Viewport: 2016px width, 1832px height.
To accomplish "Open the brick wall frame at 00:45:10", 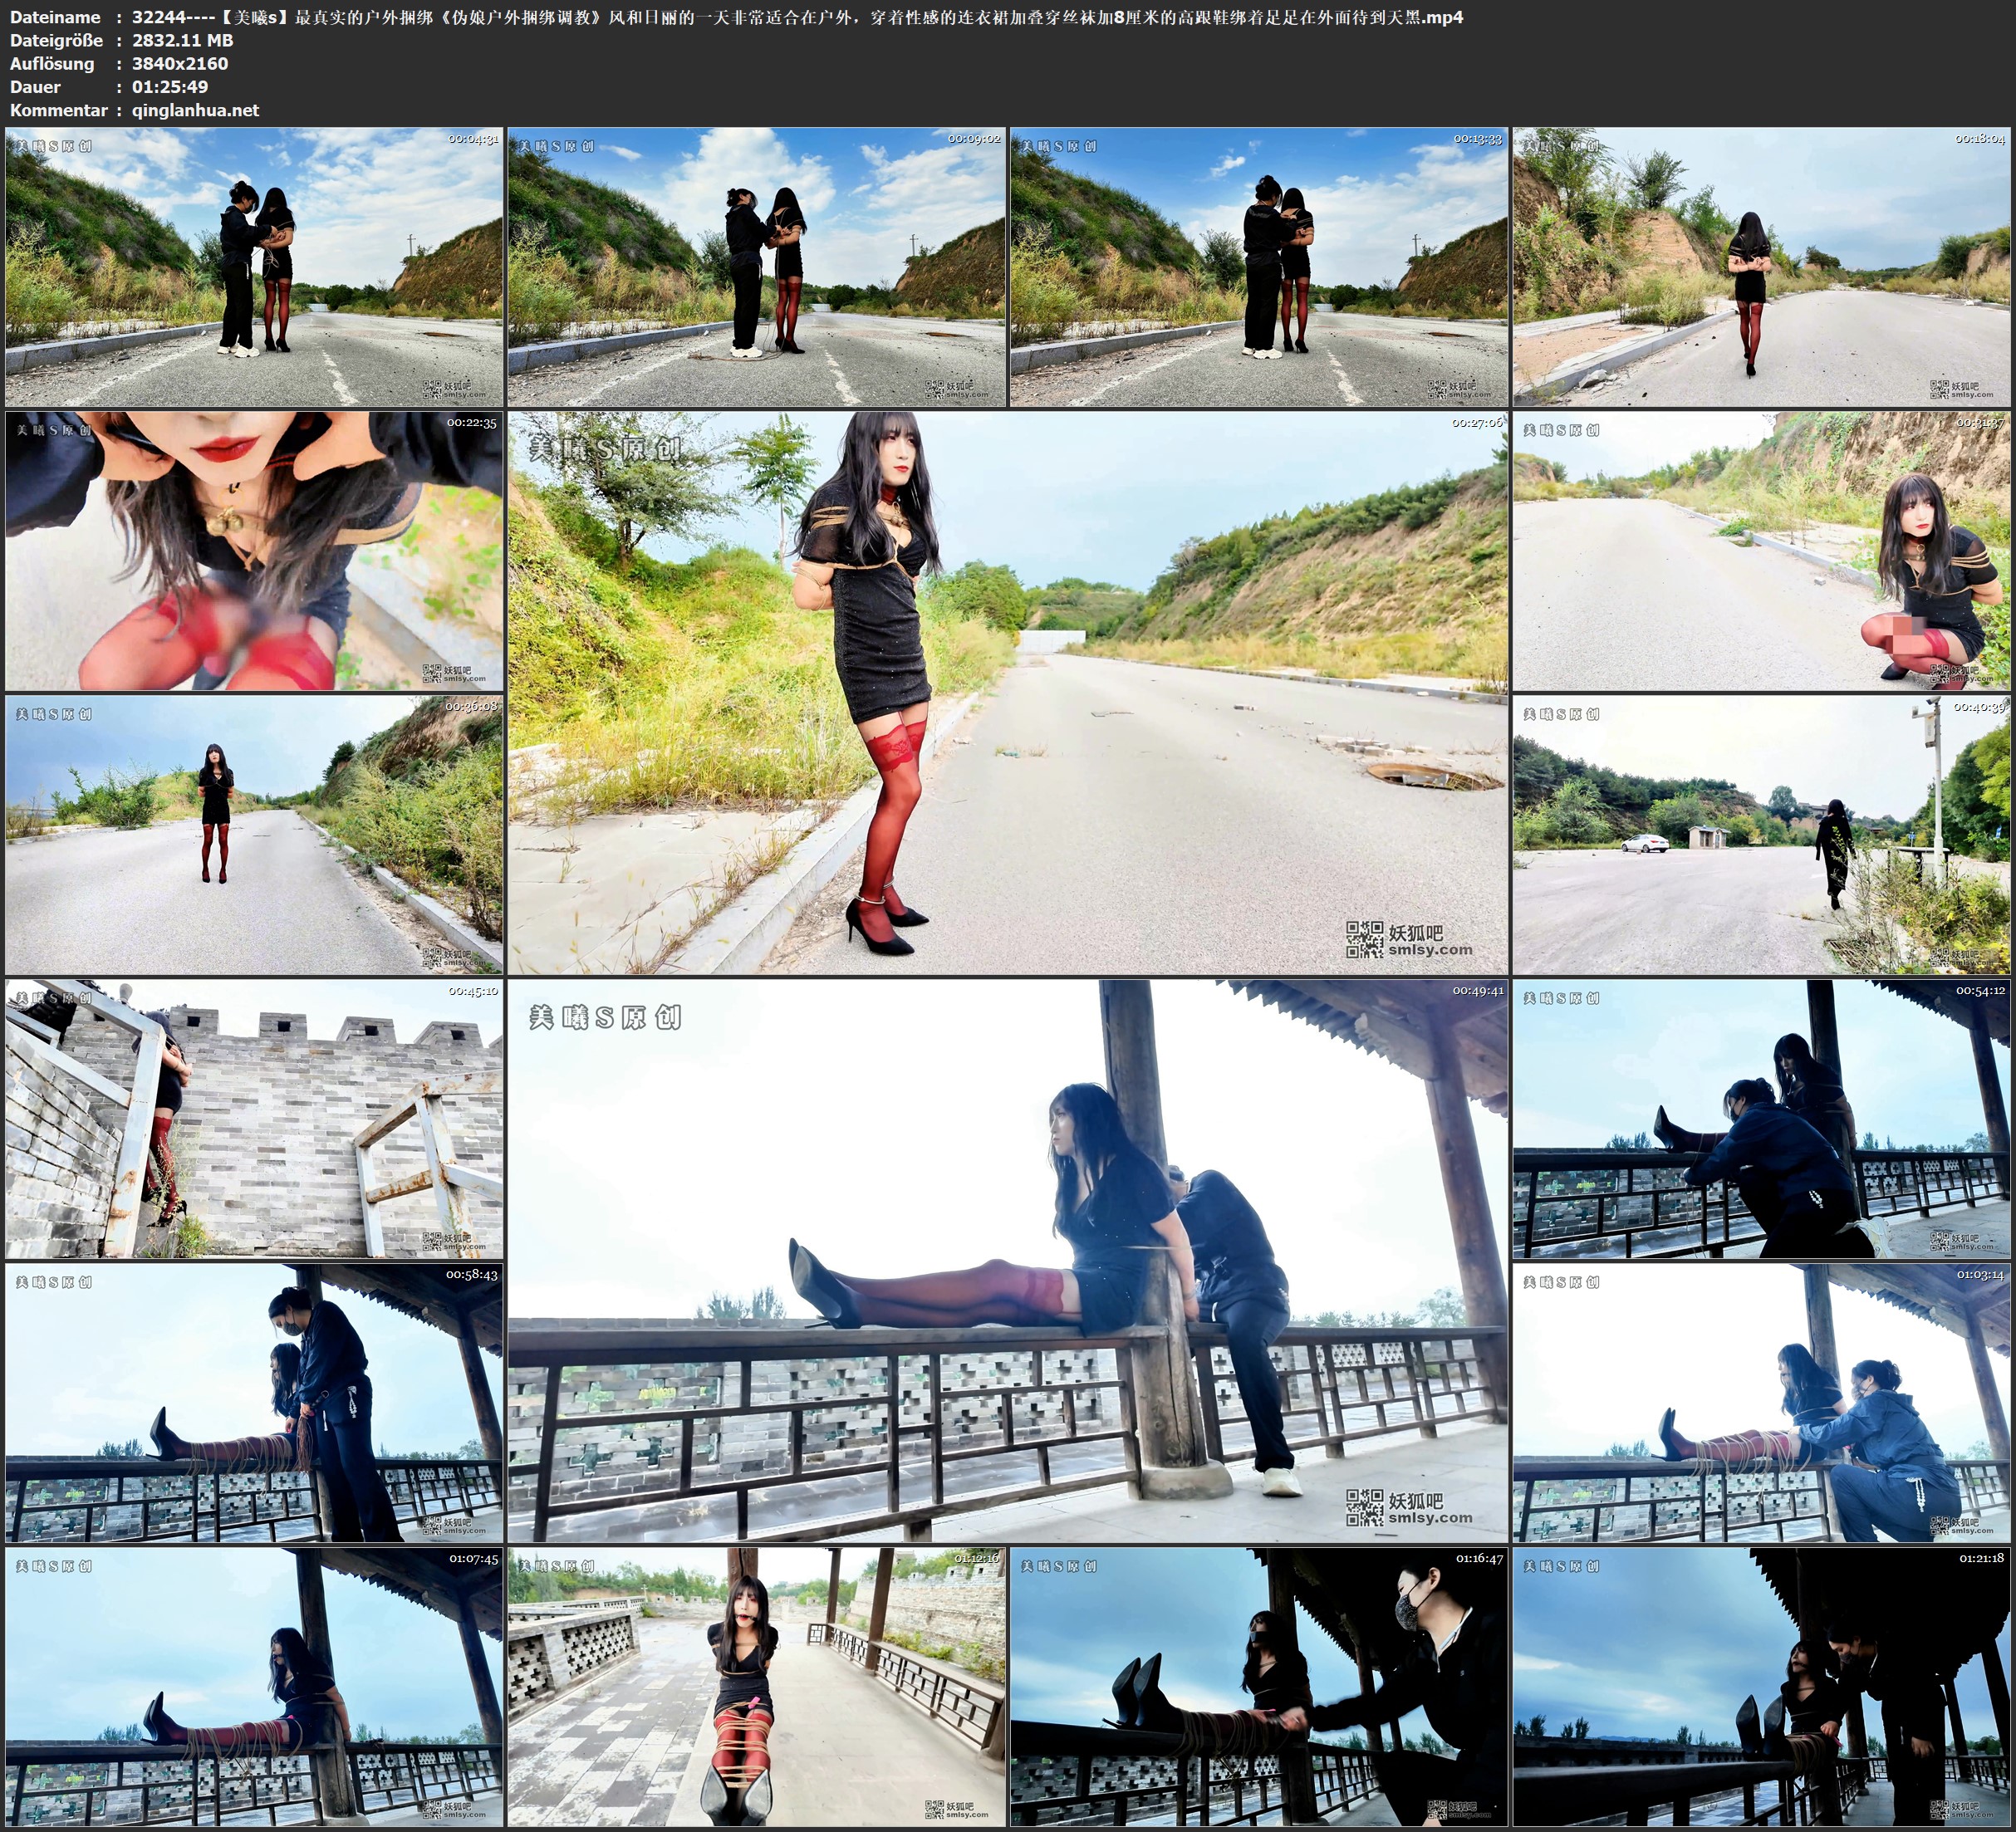I will [254, 1118].
